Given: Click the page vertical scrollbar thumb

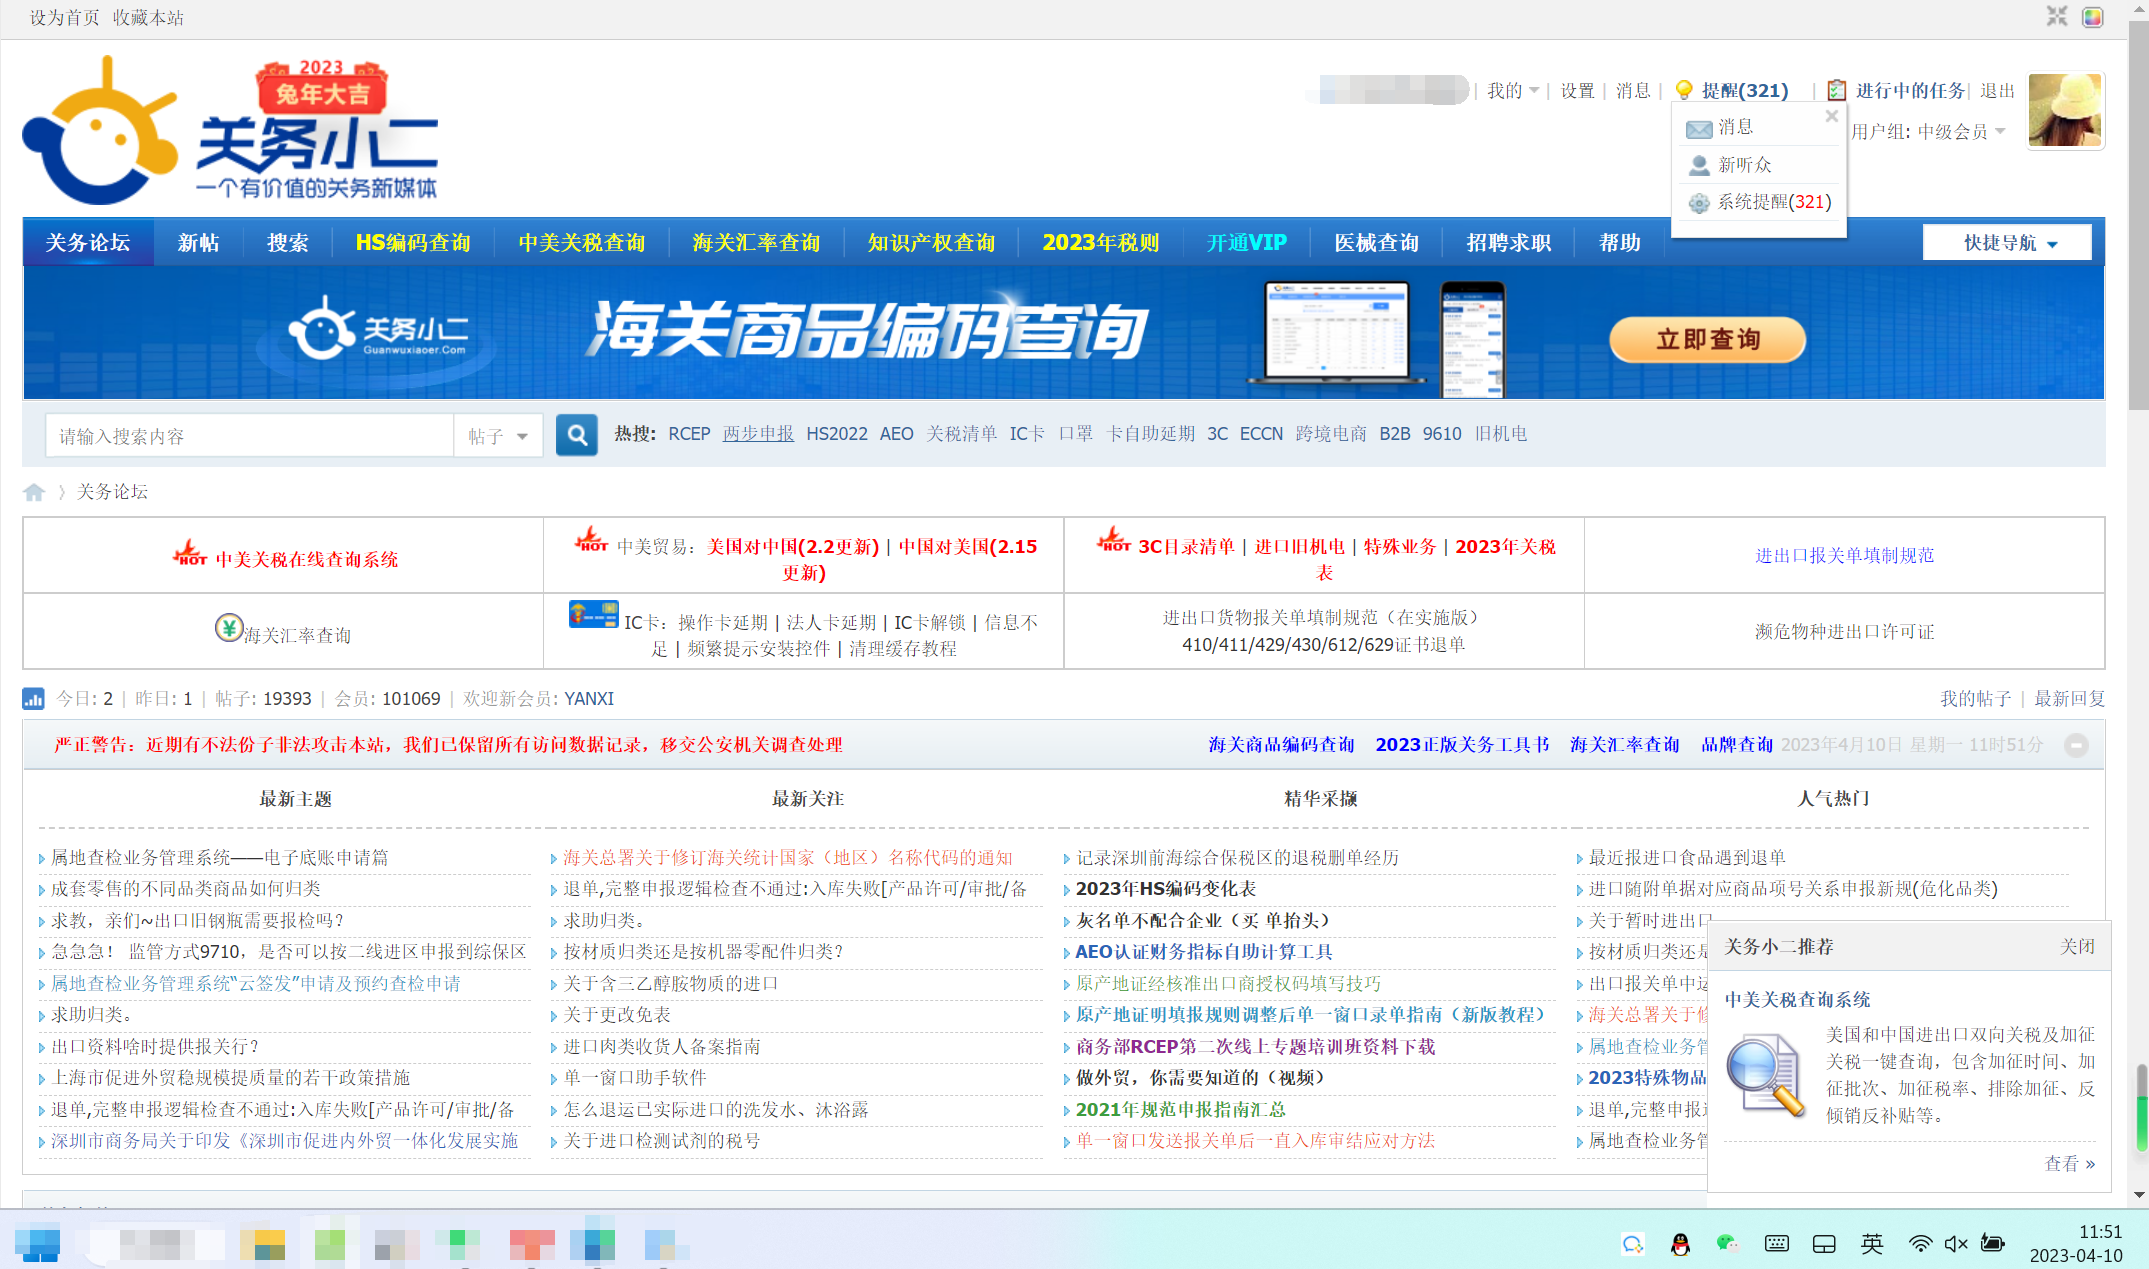Looking at the screenshot, I should [x=2139, y=215].
